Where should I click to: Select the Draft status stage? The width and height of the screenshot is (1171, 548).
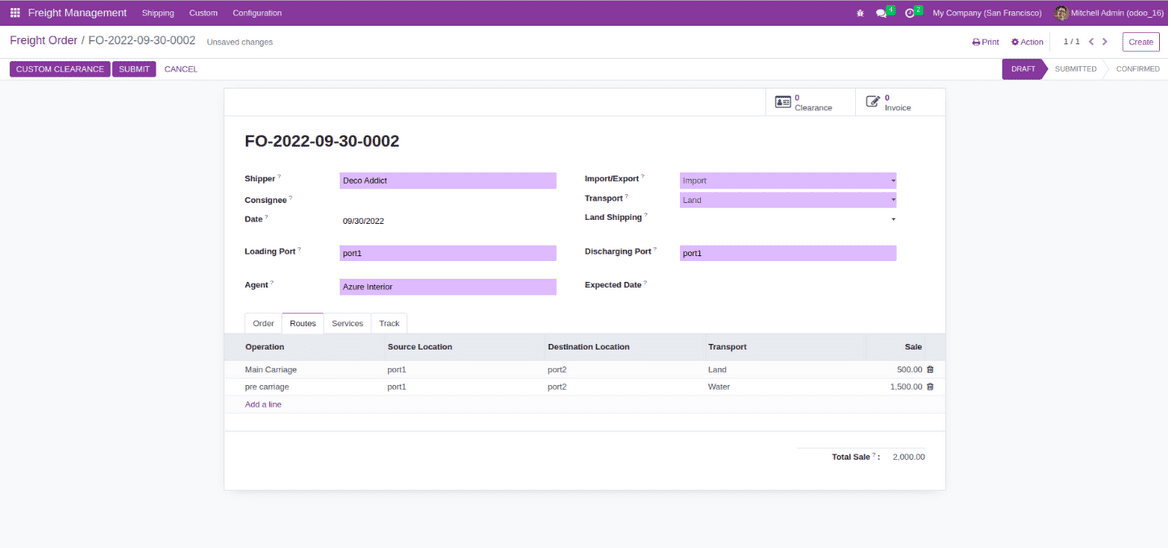coord(1023,69)
